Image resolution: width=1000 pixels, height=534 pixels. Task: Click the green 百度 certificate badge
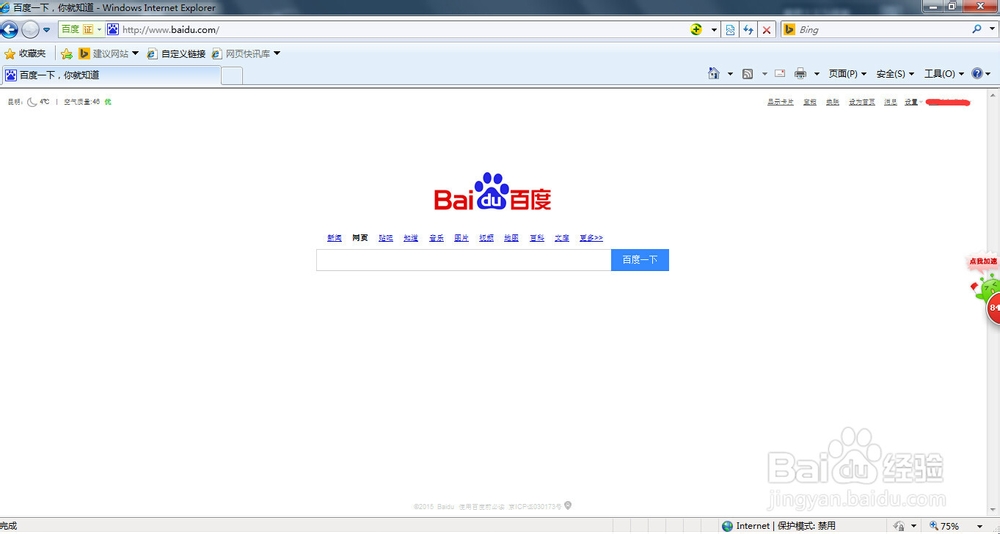[x=82, y=29]
